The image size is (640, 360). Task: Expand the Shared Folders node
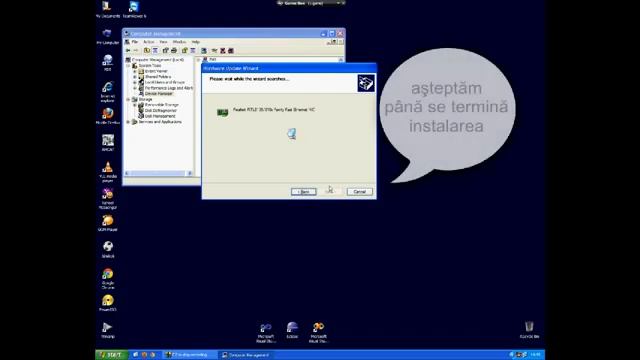click(135, 77)
